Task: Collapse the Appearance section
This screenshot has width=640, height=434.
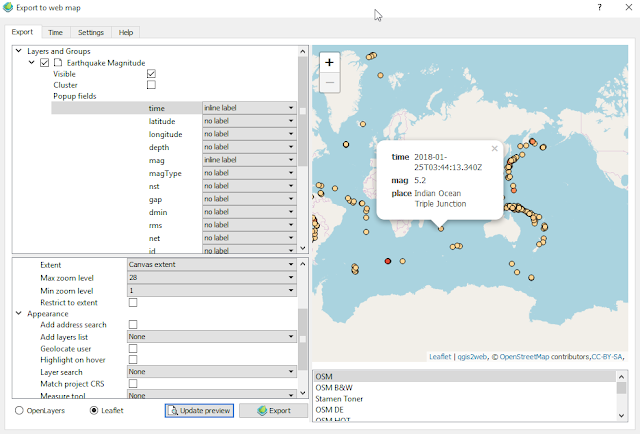Action: point(19,313)
